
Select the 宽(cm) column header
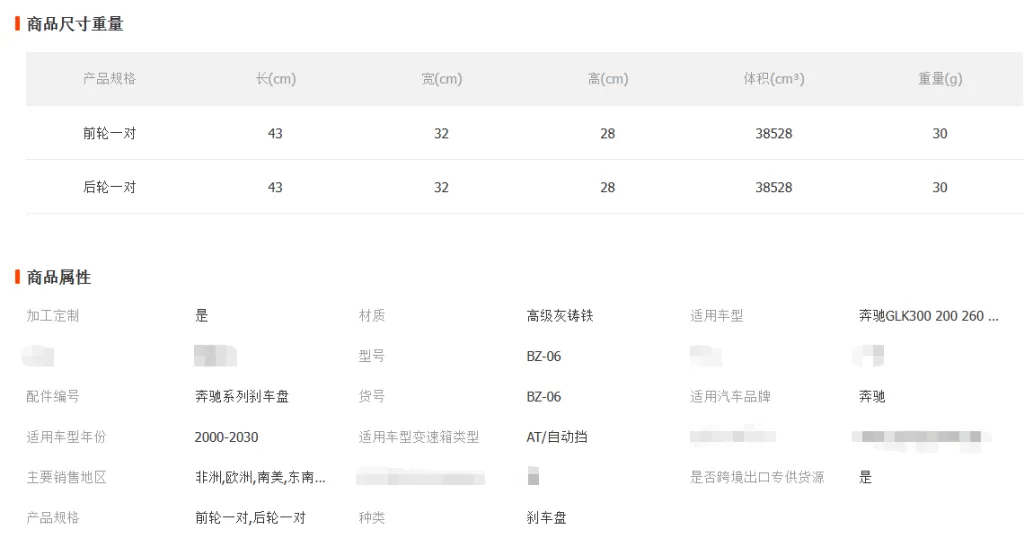point(441,79)
